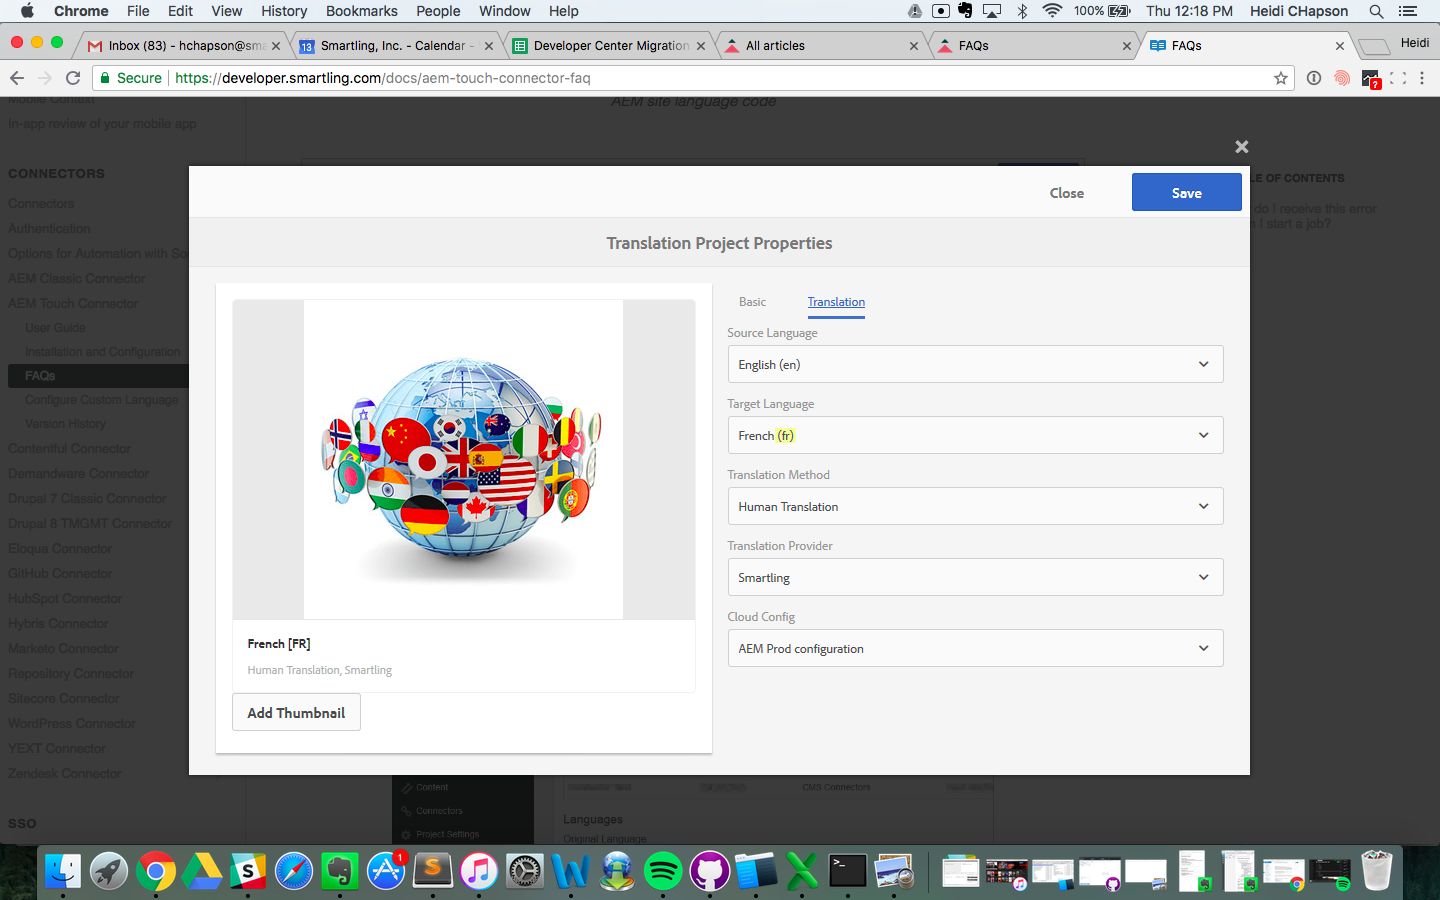Go back using browser back arrow
Viewport: 1440px width, 900px height.
17,78
